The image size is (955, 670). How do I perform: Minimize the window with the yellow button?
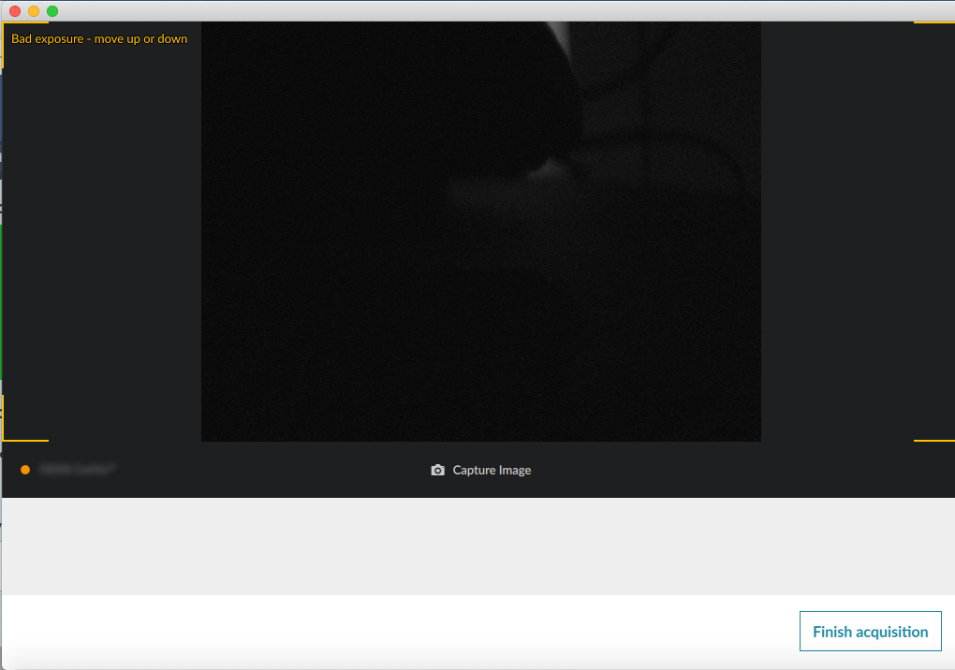pos(33,11)
